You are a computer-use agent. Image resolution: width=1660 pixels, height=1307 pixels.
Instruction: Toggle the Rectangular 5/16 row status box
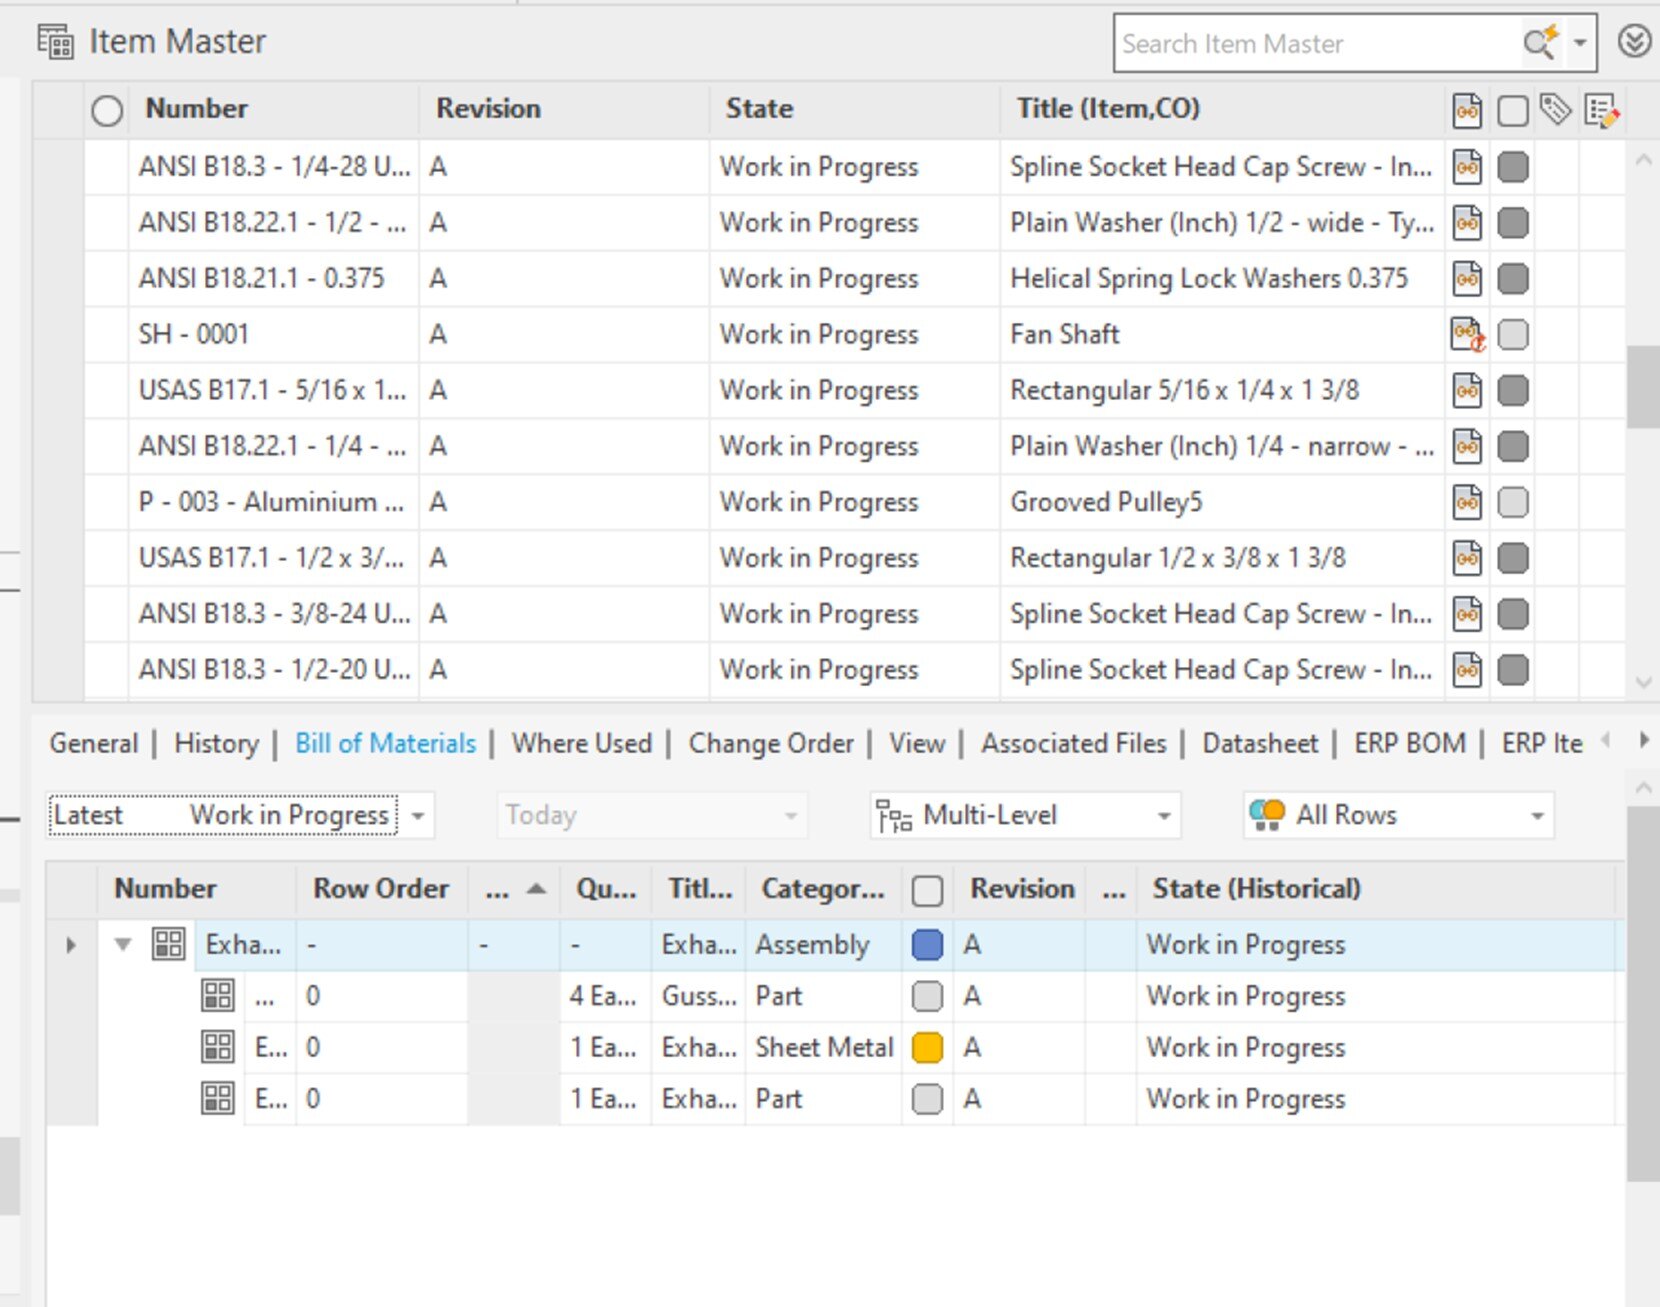click(1513, 391)
